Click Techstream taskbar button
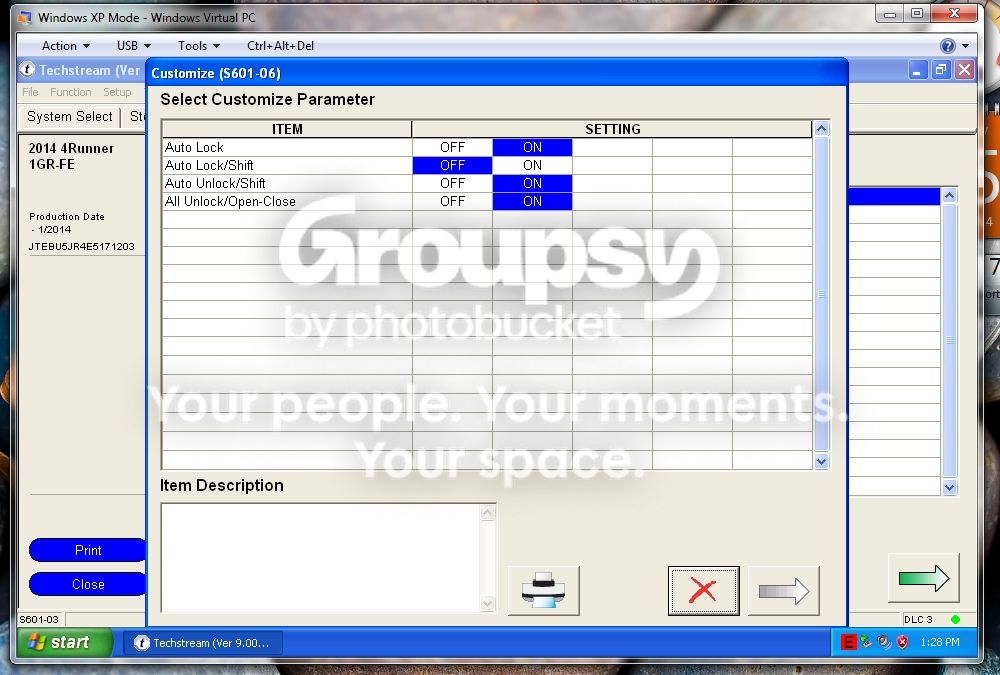Viewport: 1000px width, 675px height. click(x=203, y=643)
